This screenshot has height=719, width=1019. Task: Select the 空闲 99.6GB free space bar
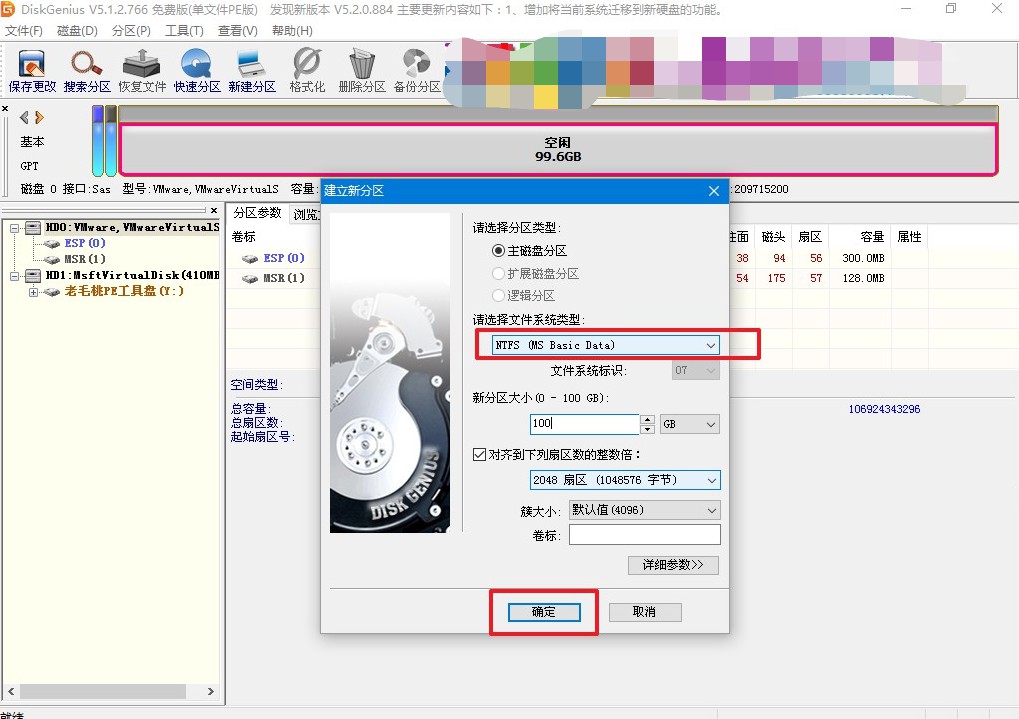[x=558, y=150]
